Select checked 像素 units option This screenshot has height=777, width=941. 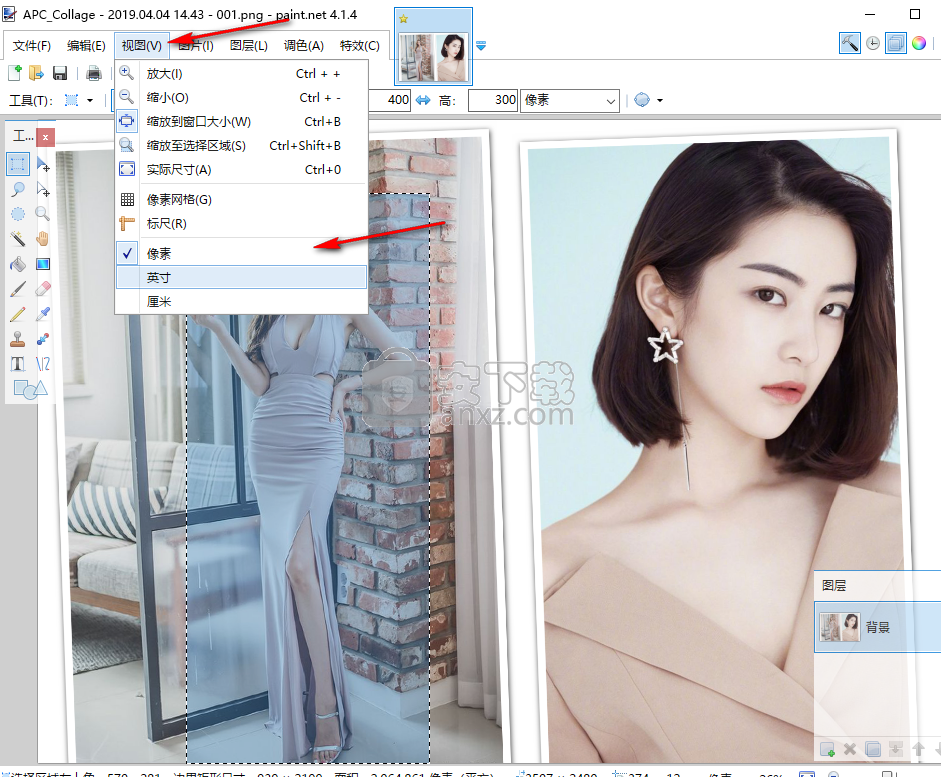click(x=241, y=253)
